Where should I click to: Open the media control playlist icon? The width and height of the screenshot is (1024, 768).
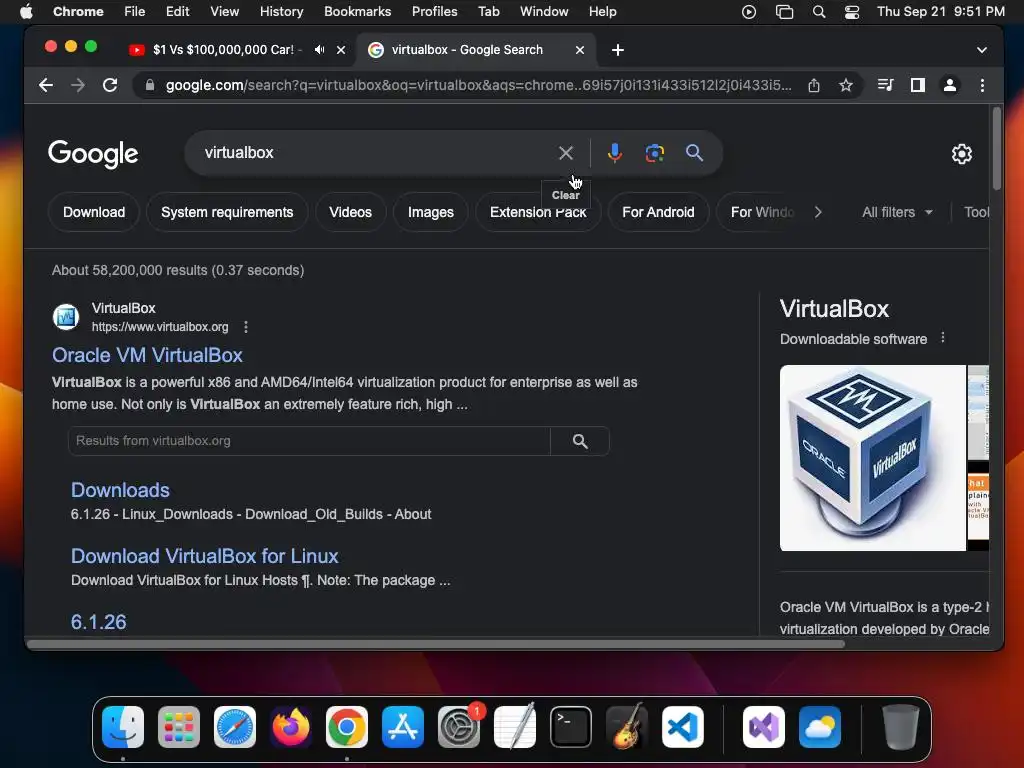886,85
